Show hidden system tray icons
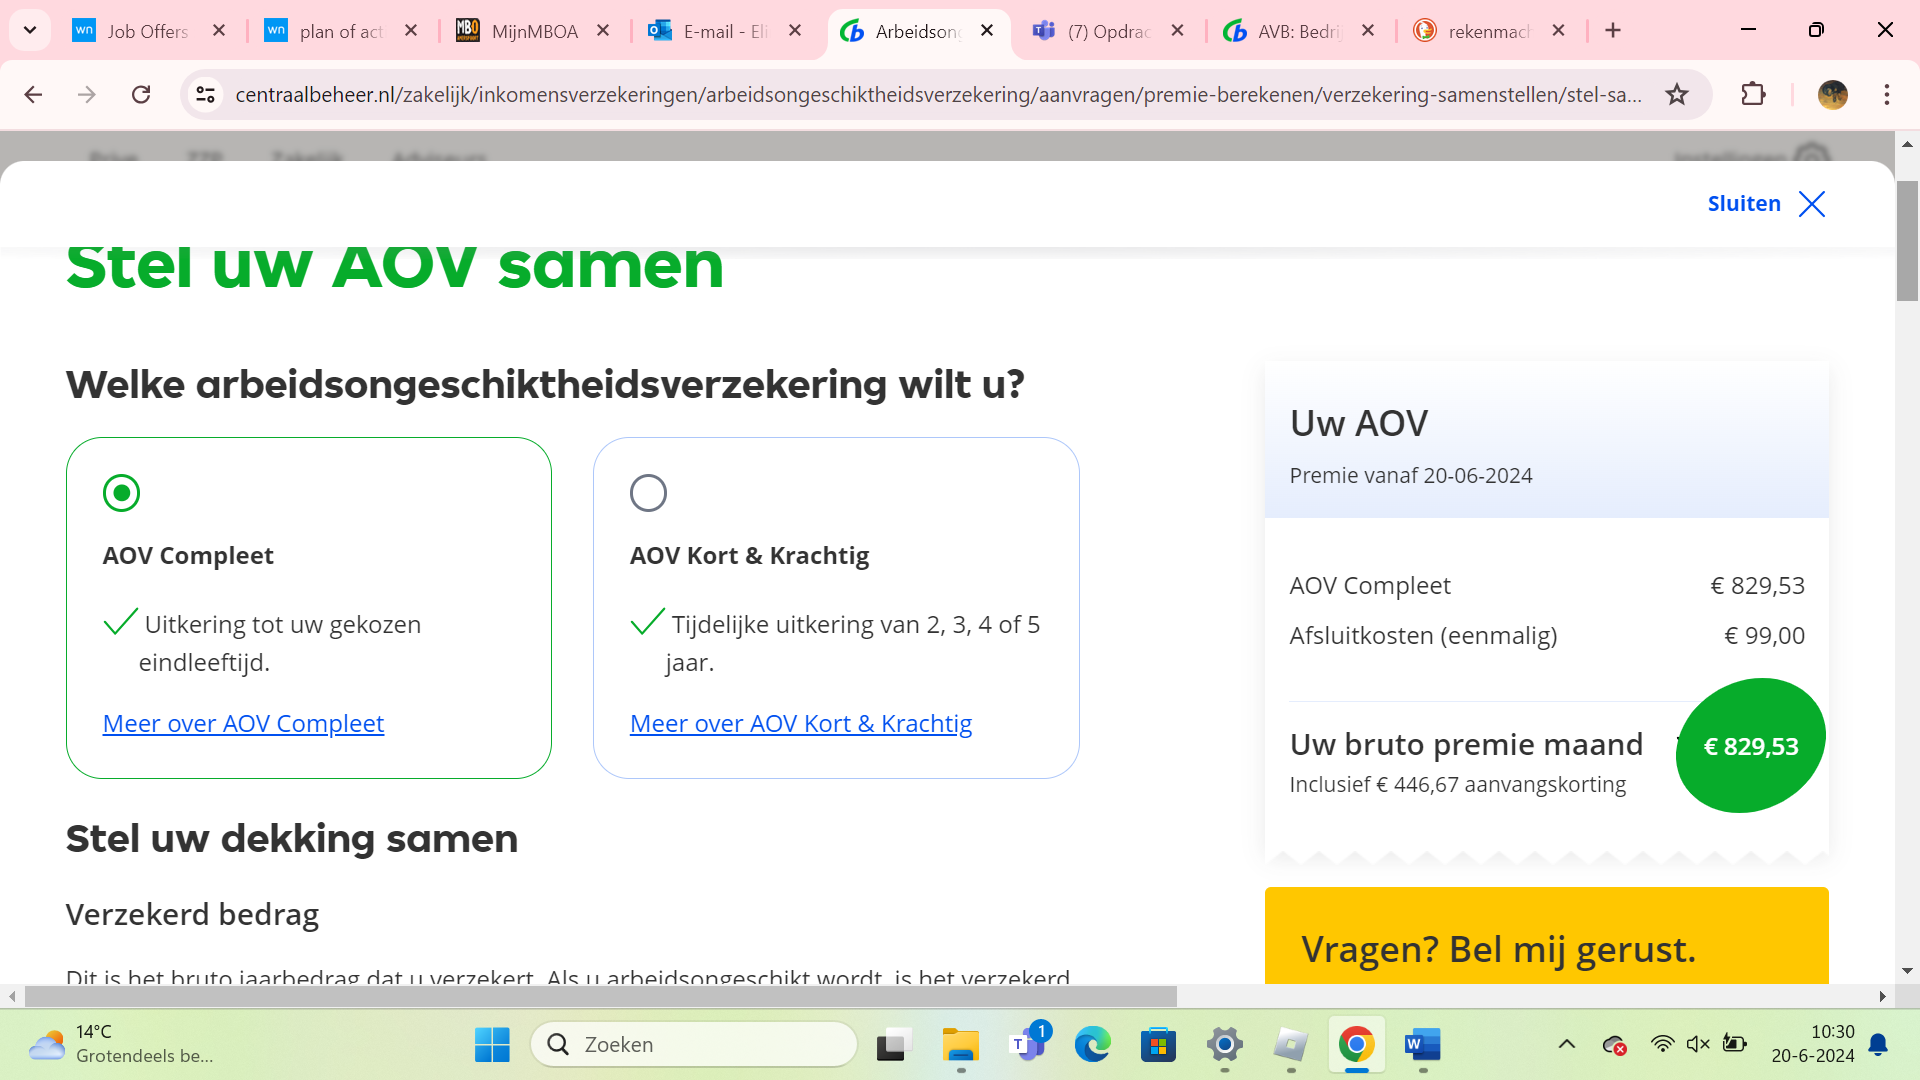Image resolution: width=1920 pixels, height=1080 pixels. [x=1567, y=1045]
